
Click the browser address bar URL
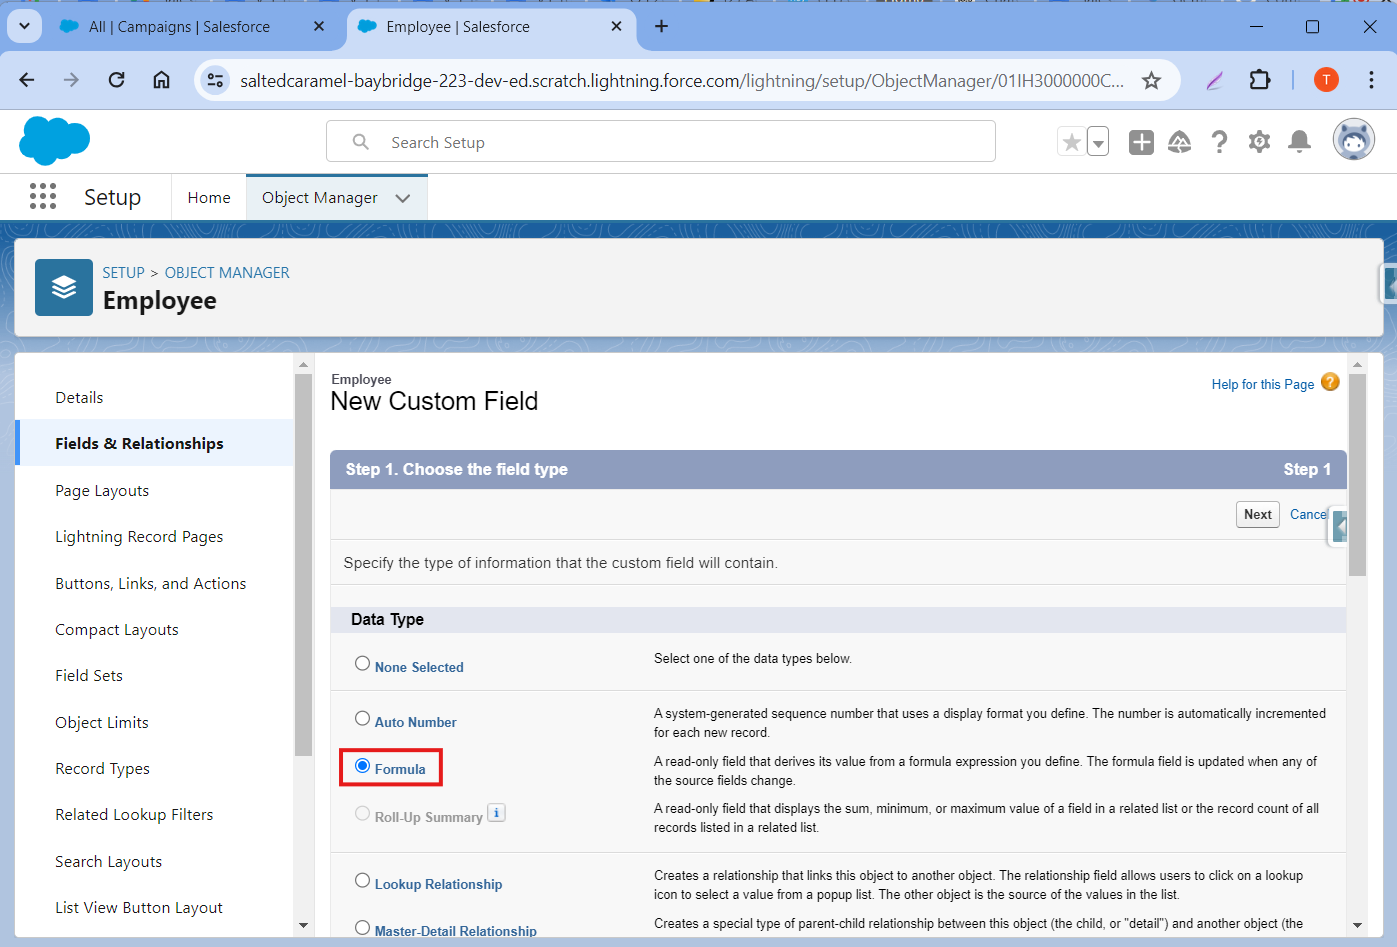682,80
